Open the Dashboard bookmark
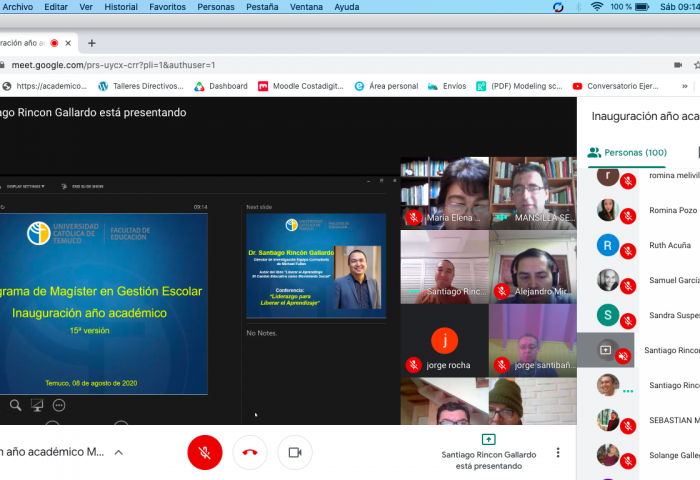This screenshot has width=700, height=480. tap(221, 86)
